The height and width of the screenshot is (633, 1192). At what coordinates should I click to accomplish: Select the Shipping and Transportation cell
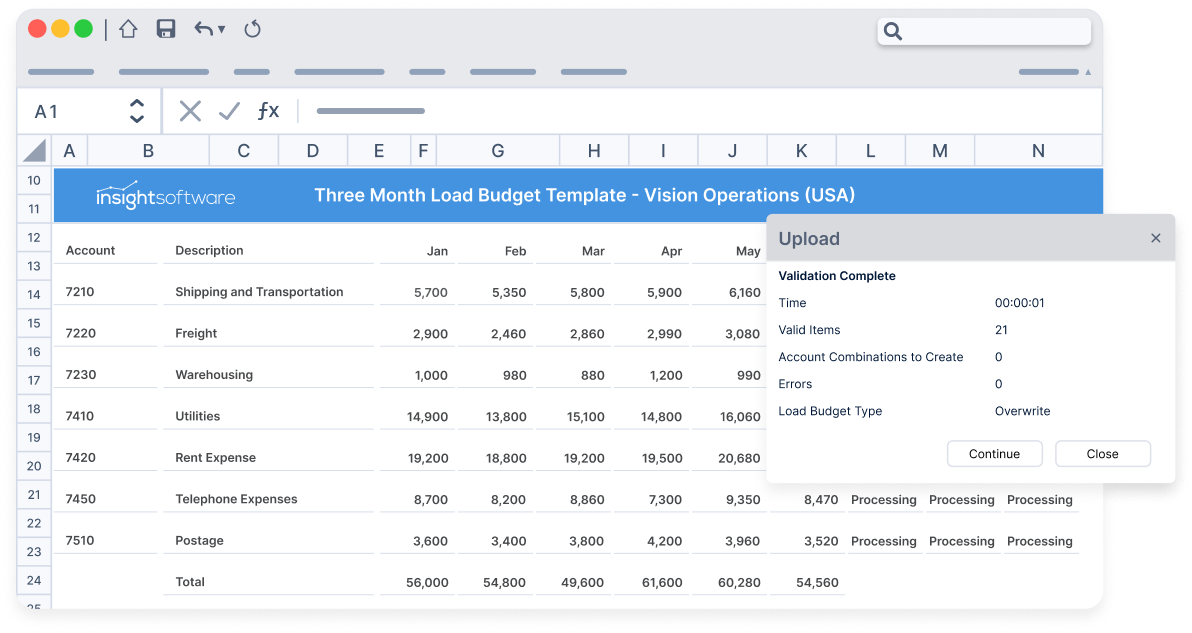pyautogui.click(x=259, y=292)
